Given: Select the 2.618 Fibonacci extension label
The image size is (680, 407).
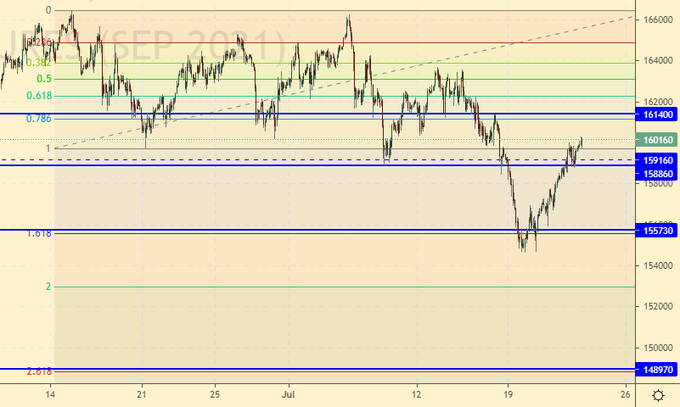Looking at the screenshot, I should (39, 371).
